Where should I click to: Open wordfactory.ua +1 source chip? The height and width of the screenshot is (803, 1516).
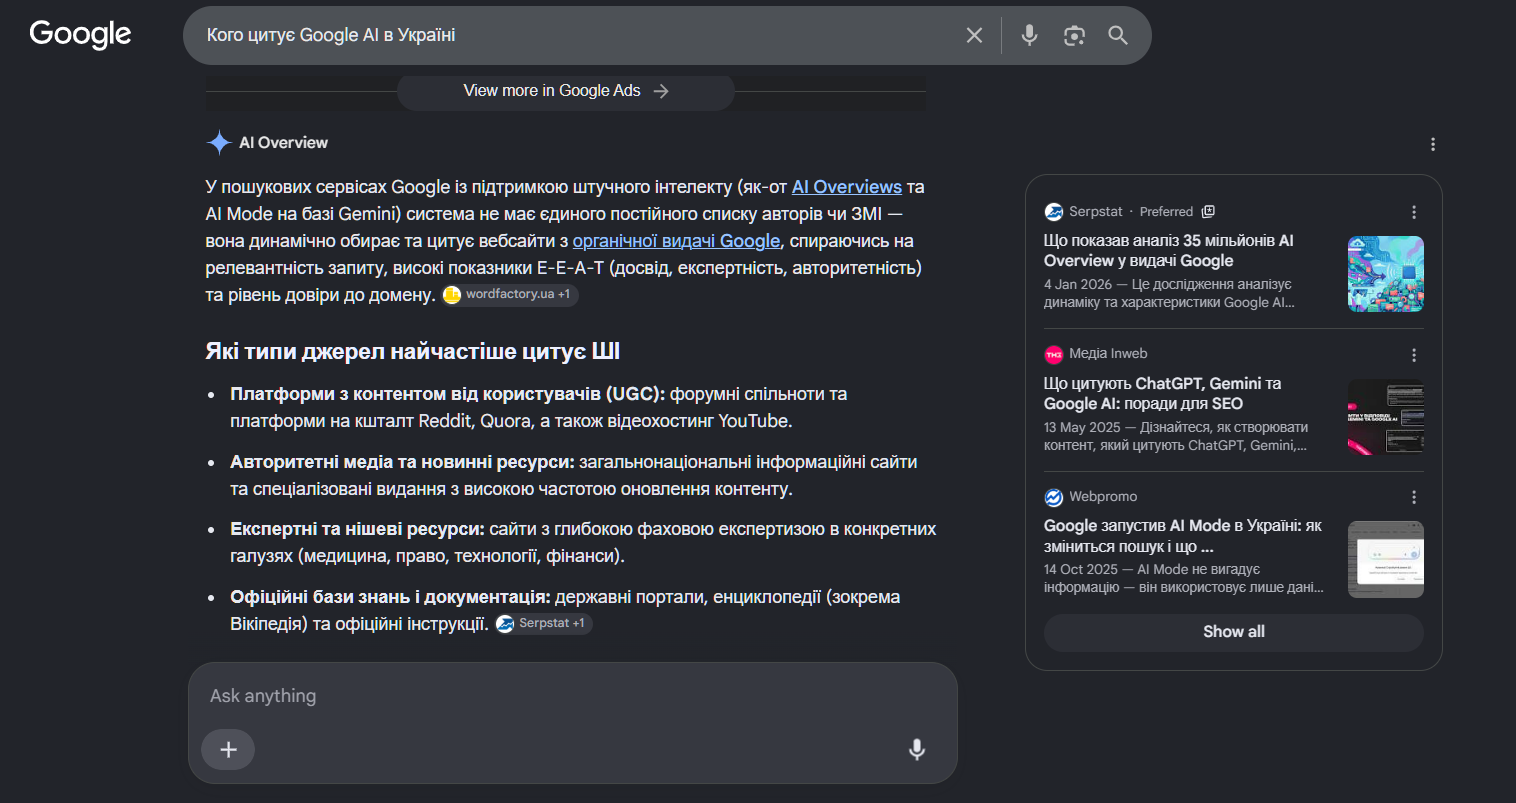[510, 294]
